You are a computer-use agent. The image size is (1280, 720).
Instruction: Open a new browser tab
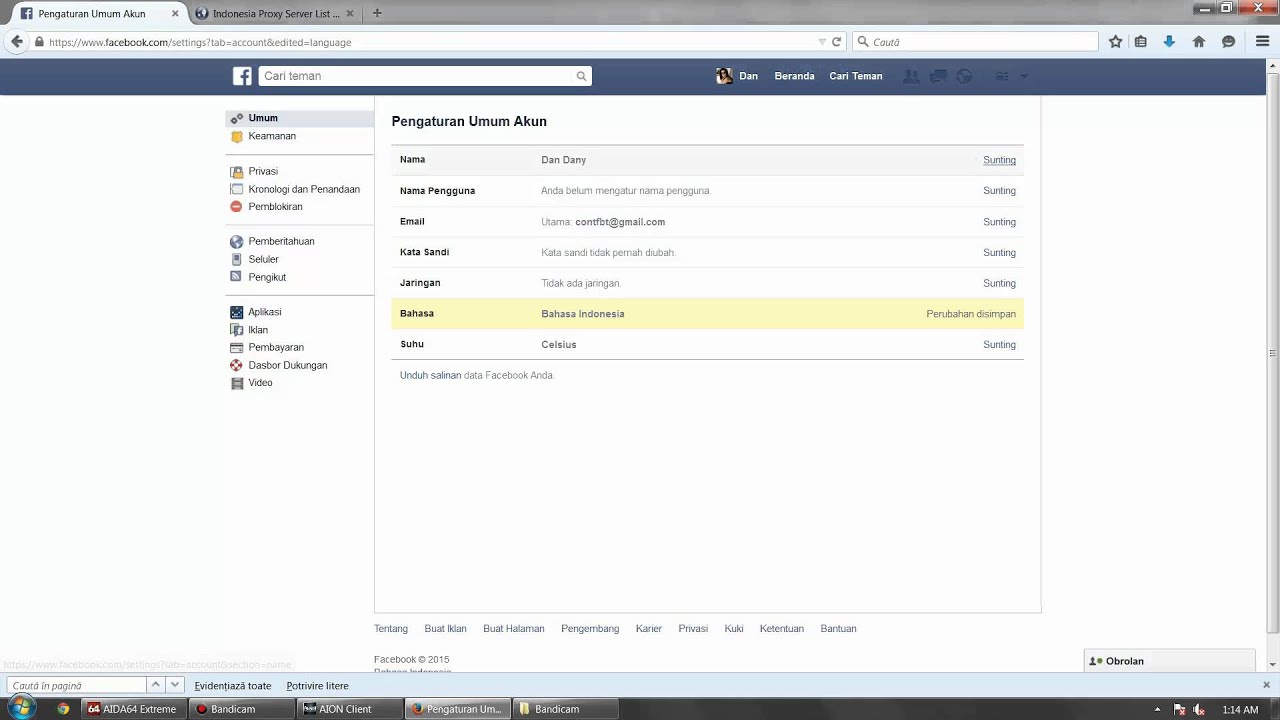point(377,13)
